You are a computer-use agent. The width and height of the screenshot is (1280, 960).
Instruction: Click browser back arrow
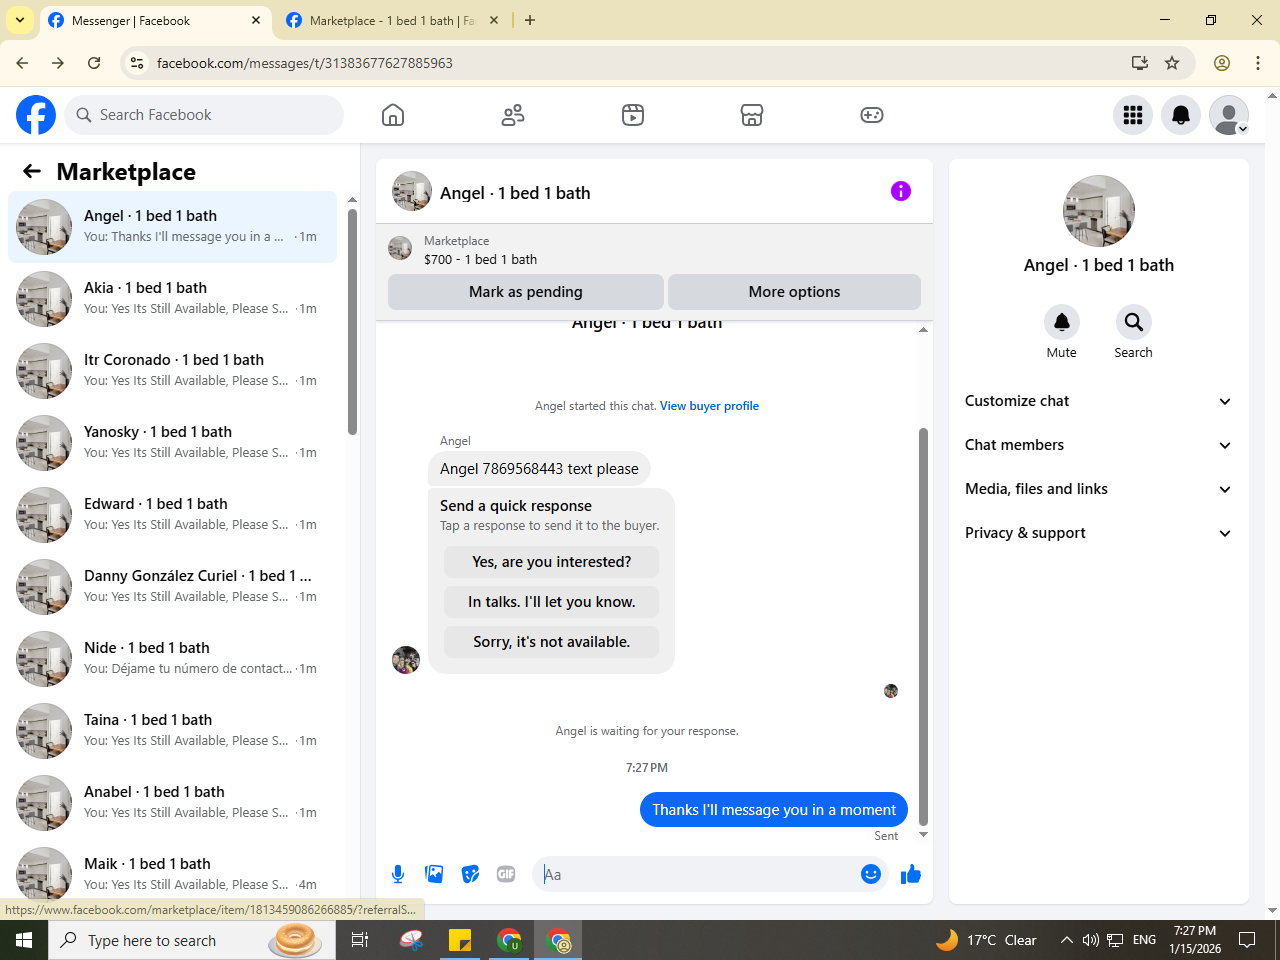[22, 63]
